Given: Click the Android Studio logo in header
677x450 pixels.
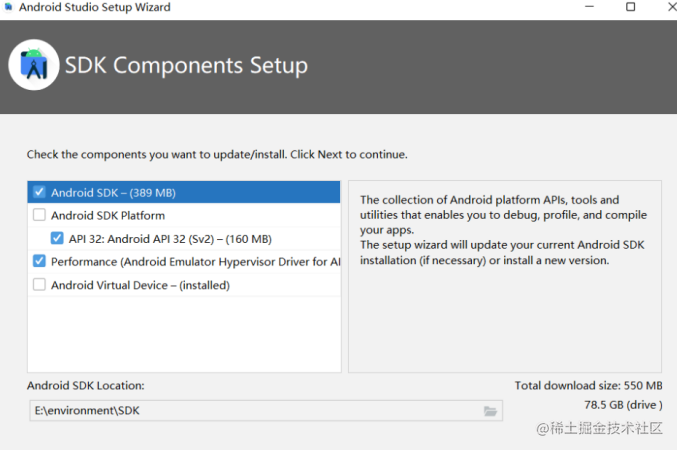Looking at the screenshot, I should [x=34, y=65].
